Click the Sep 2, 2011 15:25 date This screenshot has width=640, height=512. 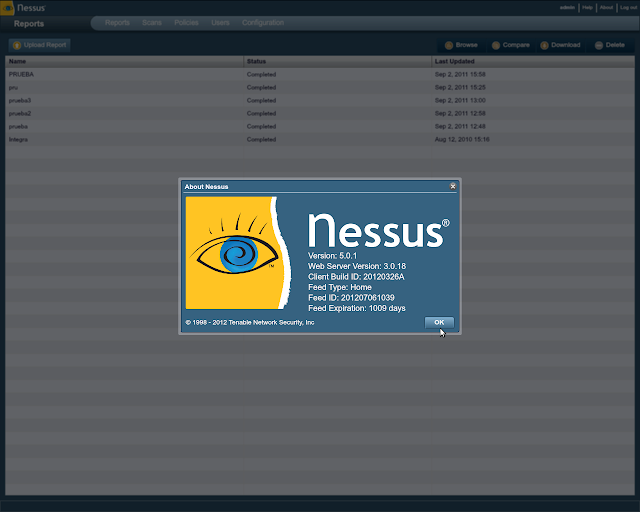tap(460, 87)
